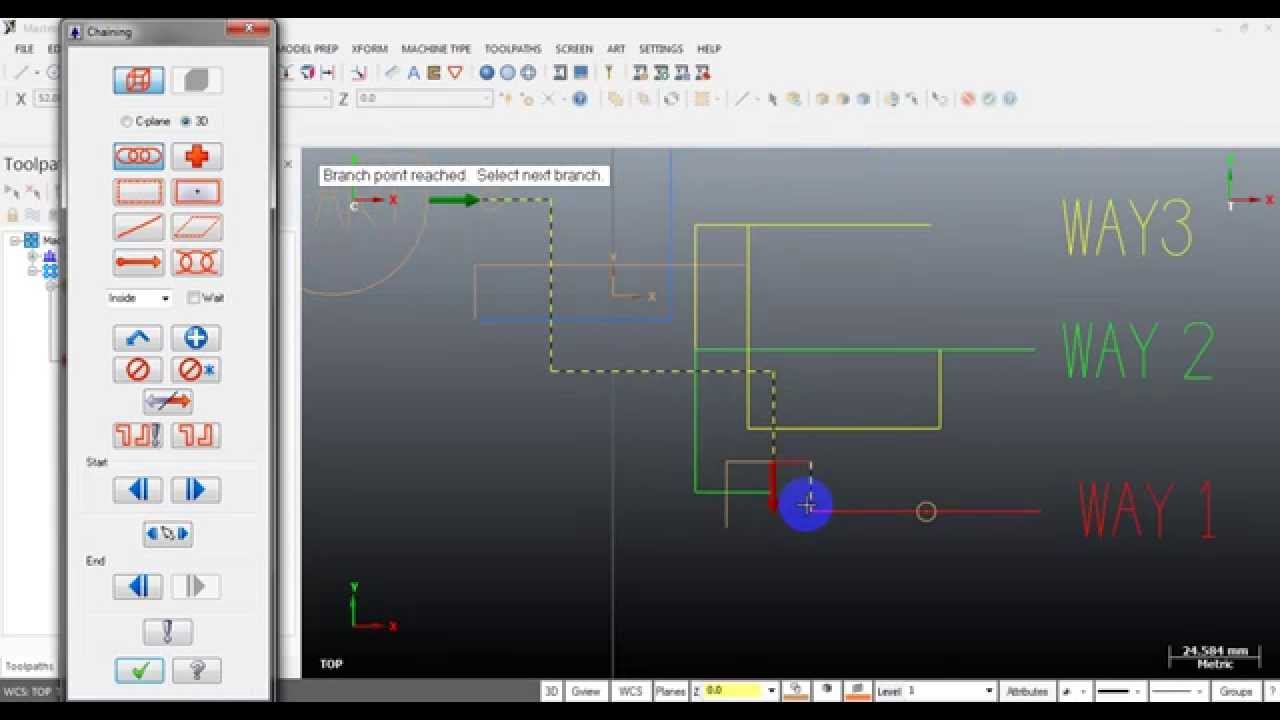Choose the Window selection method icon
Screen dimensions: 1280x720
point(139,191)
